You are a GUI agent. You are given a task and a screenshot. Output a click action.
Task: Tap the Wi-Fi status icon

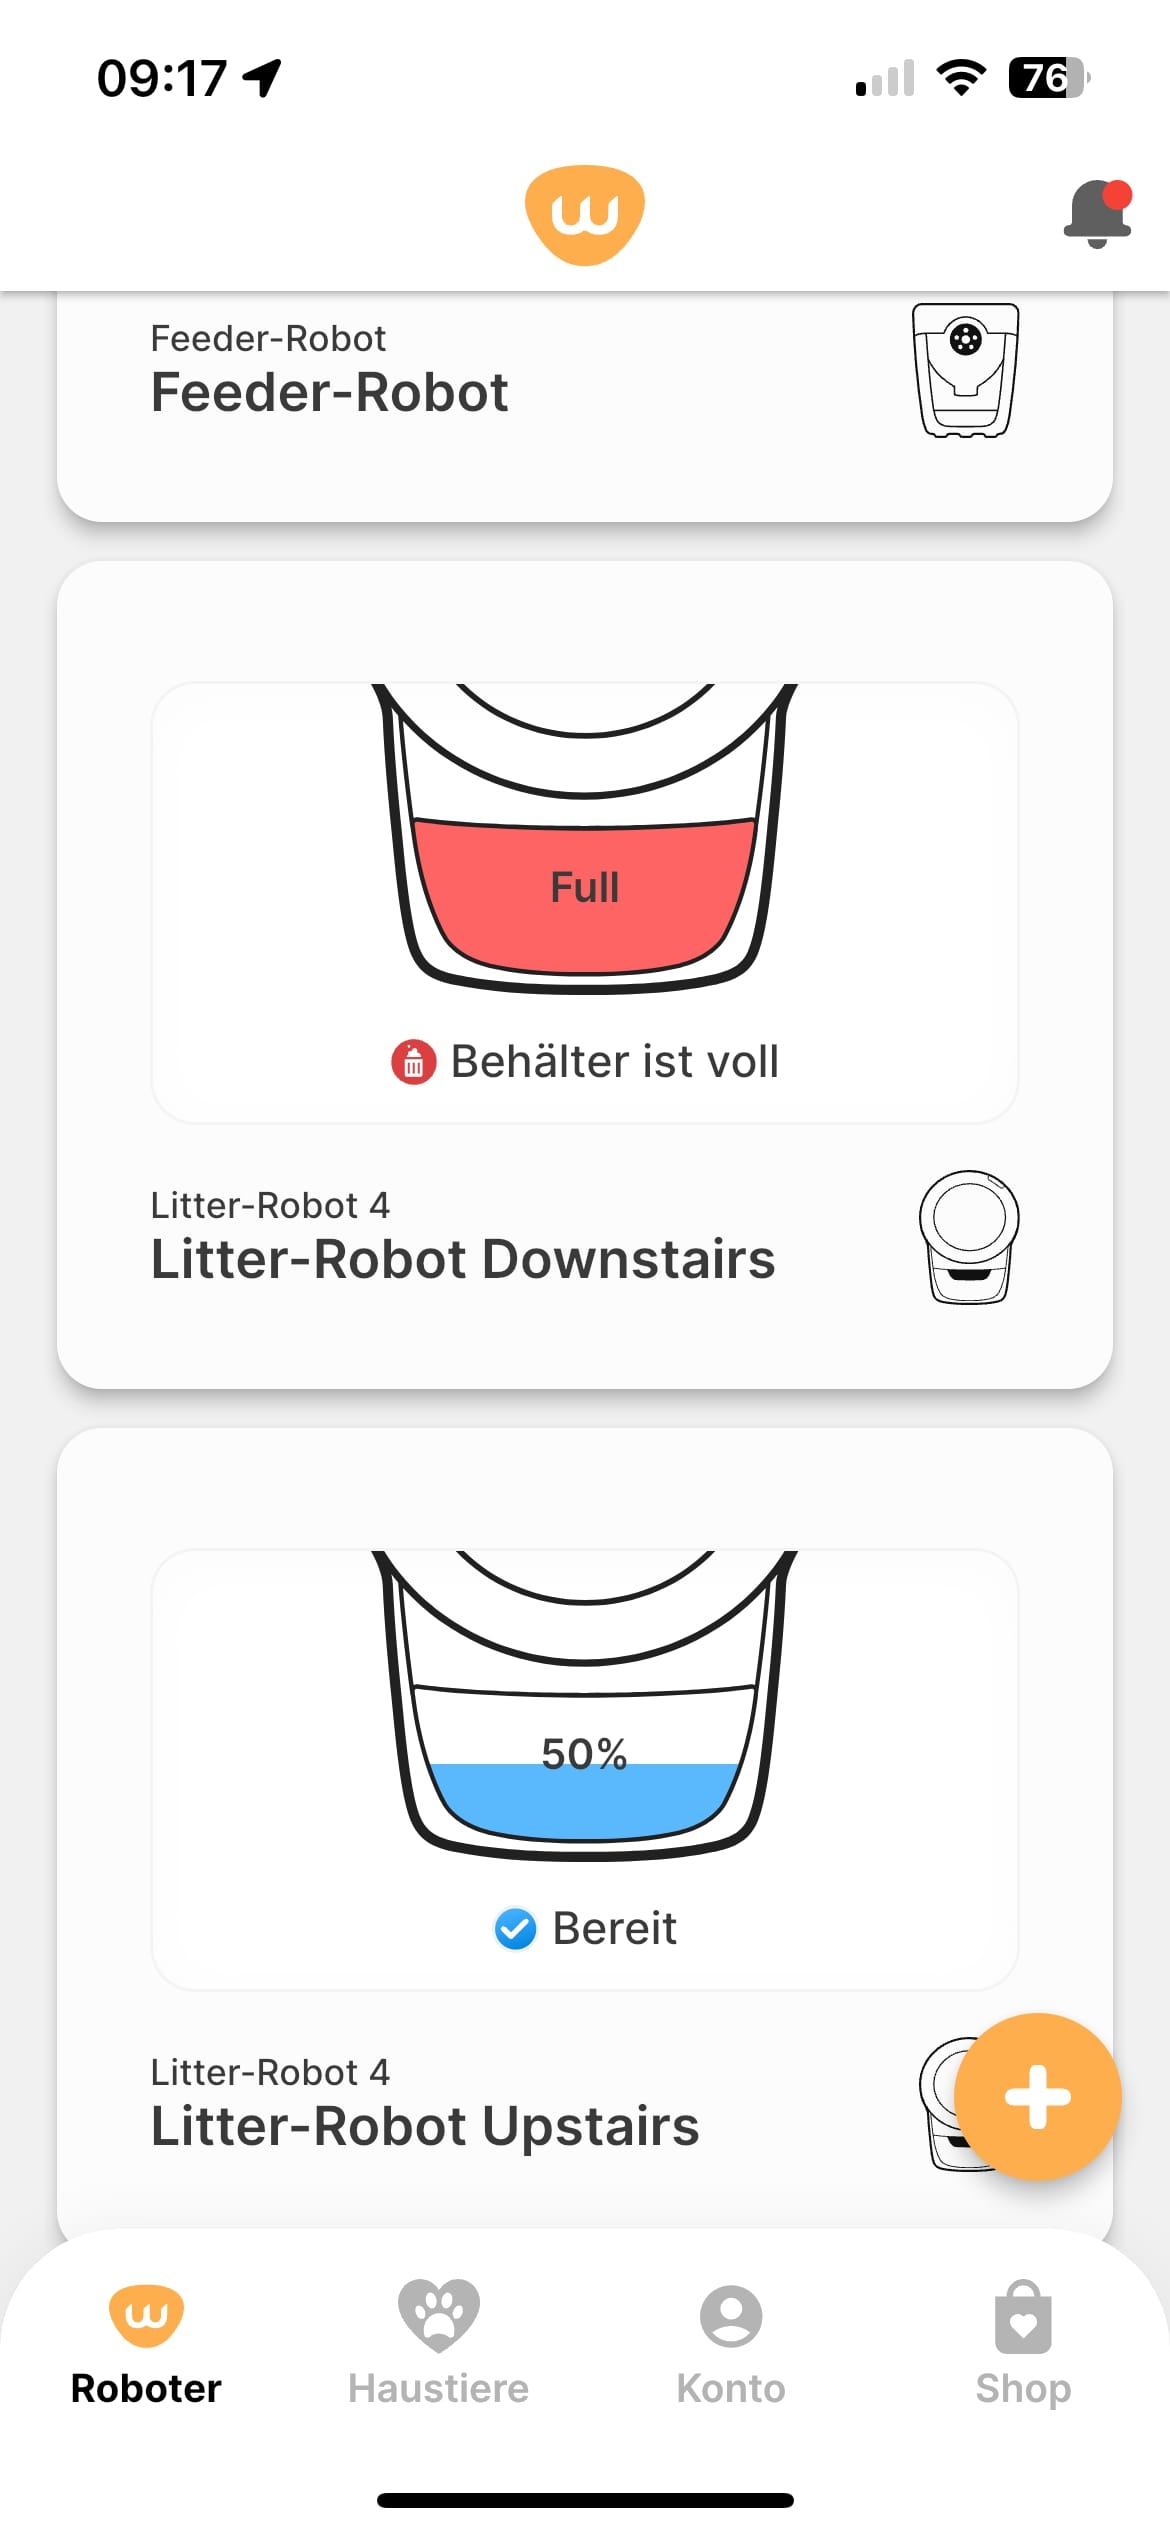point(961,77)
